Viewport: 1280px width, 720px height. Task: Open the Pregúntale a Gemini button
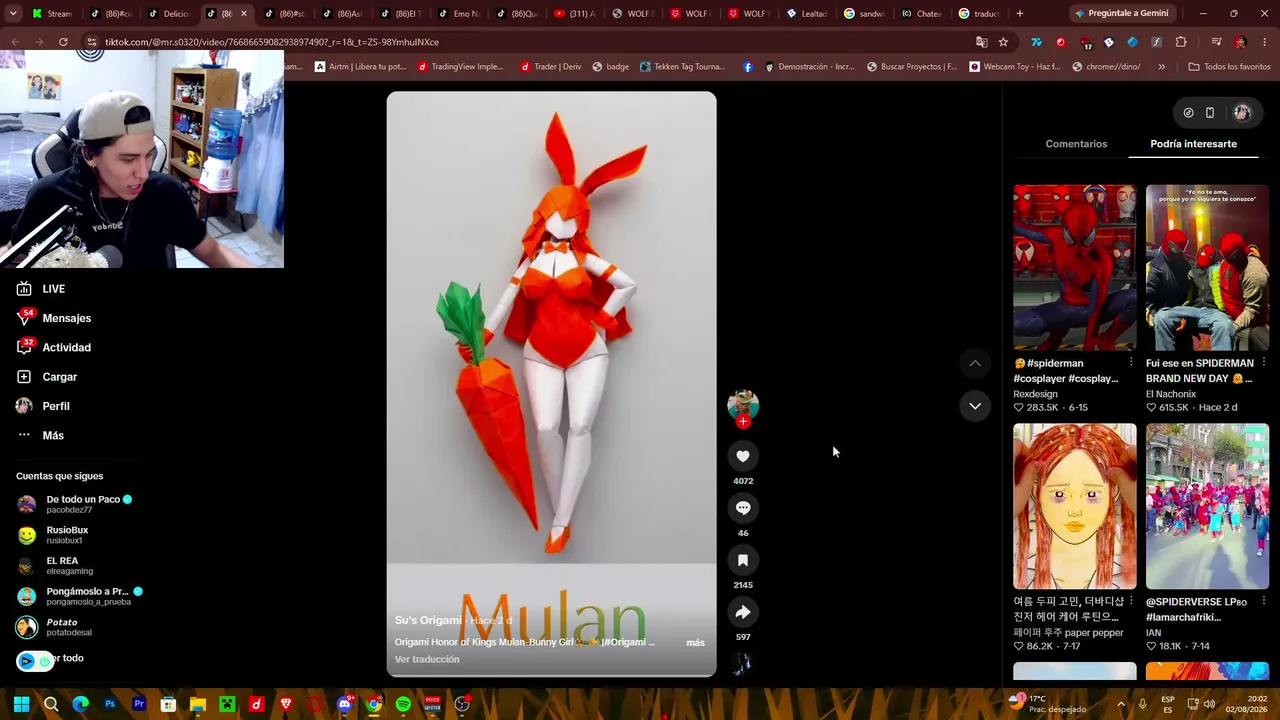(x=1120, y=13)
